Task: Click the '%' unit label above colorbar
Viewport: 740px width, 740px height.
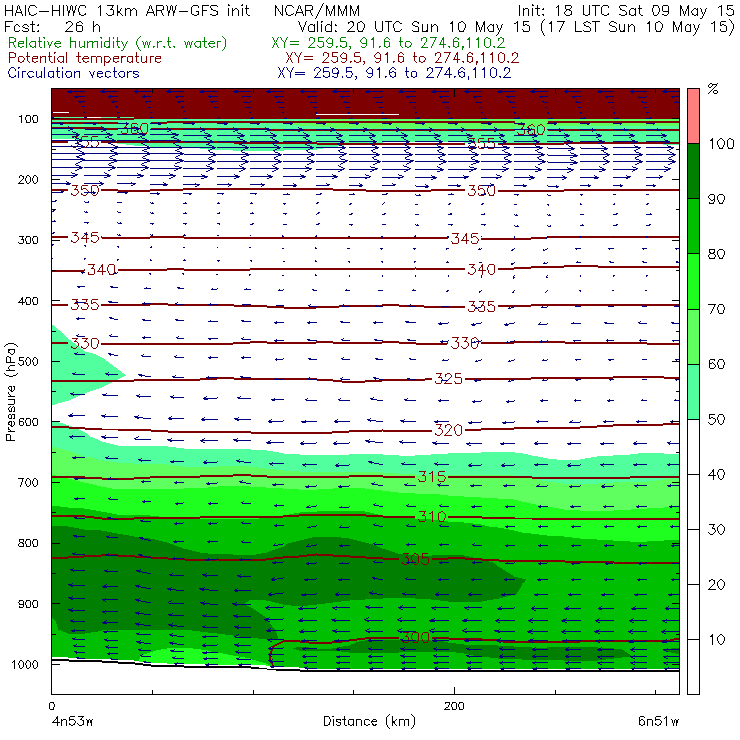Action: tap(713, 89)
